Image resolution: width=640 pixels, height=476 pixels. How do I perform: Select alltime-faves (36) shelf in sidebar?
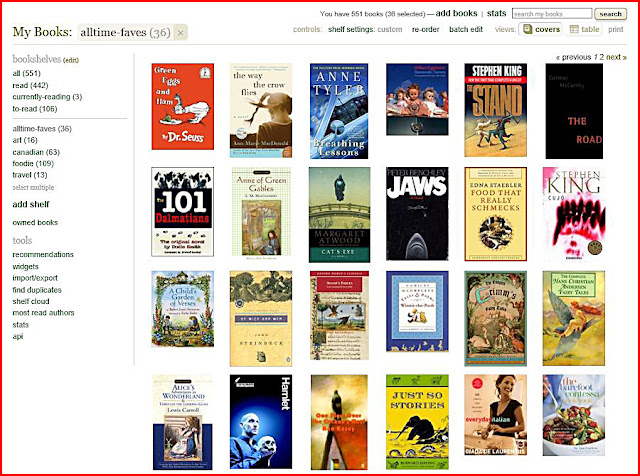(x=42, y=129)
